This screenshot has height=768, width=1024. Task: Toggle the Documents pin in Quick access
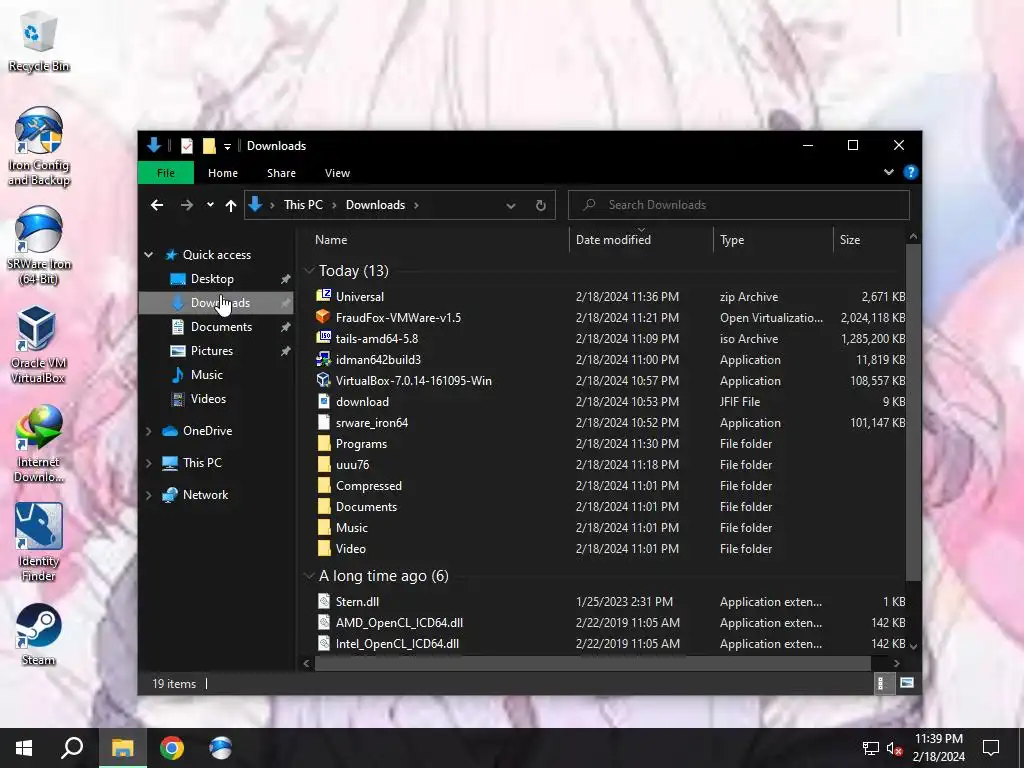[285, 327]
